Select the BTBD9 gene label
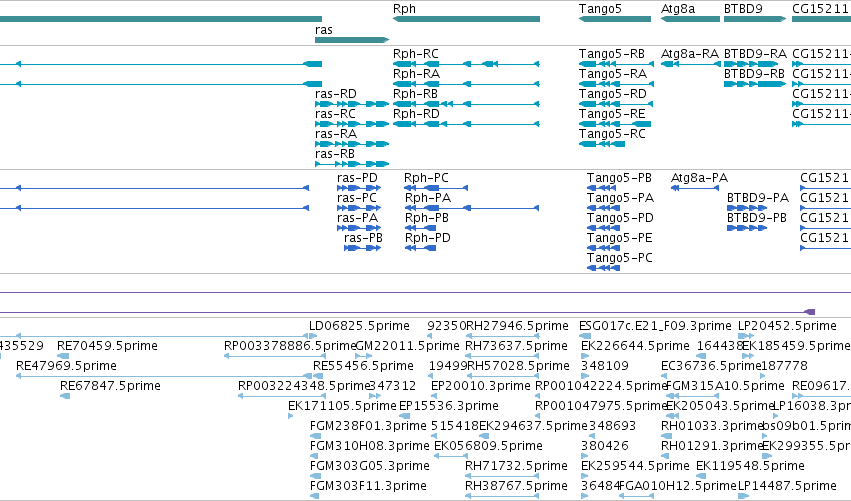The width and height of the screenshot is (851, 501). [743, 9]
